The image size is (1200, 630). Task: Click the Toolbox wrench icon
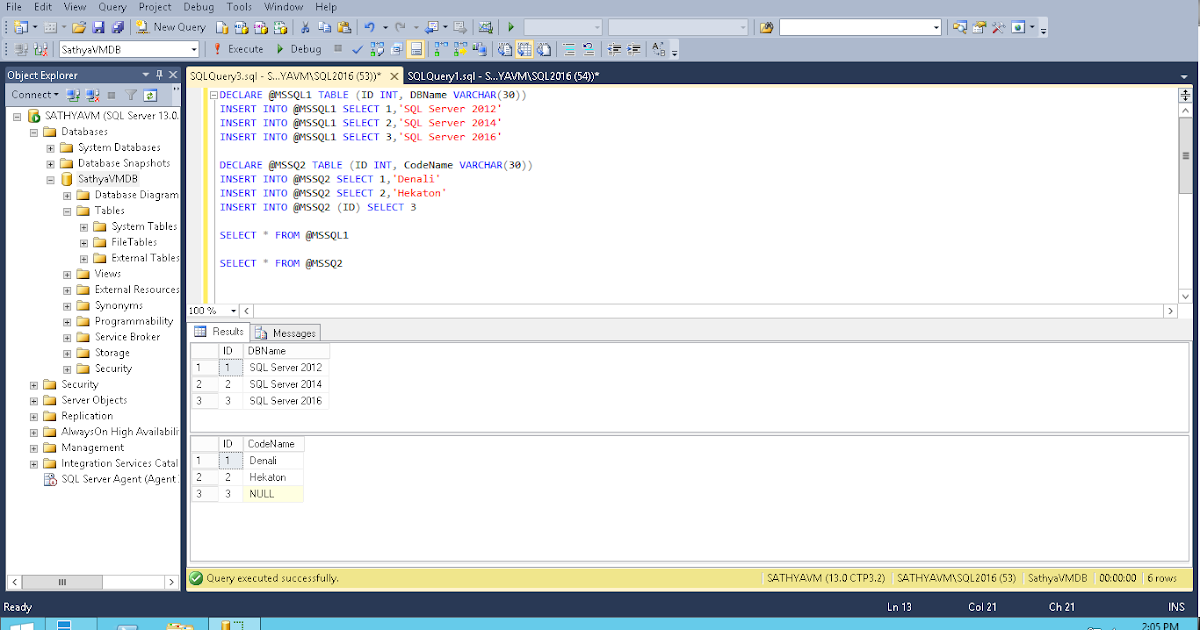tap(998, 27)
